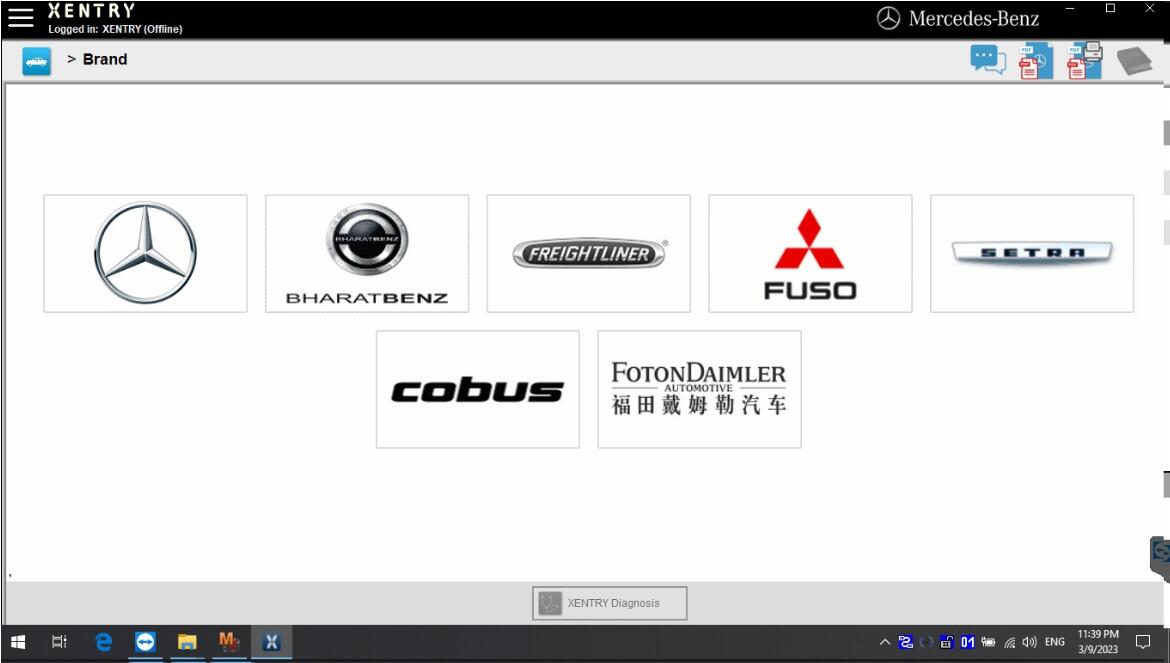1170x663 pixels.
Task: Open File Explorer from the taskbar
Action: (x=187, y=642)
